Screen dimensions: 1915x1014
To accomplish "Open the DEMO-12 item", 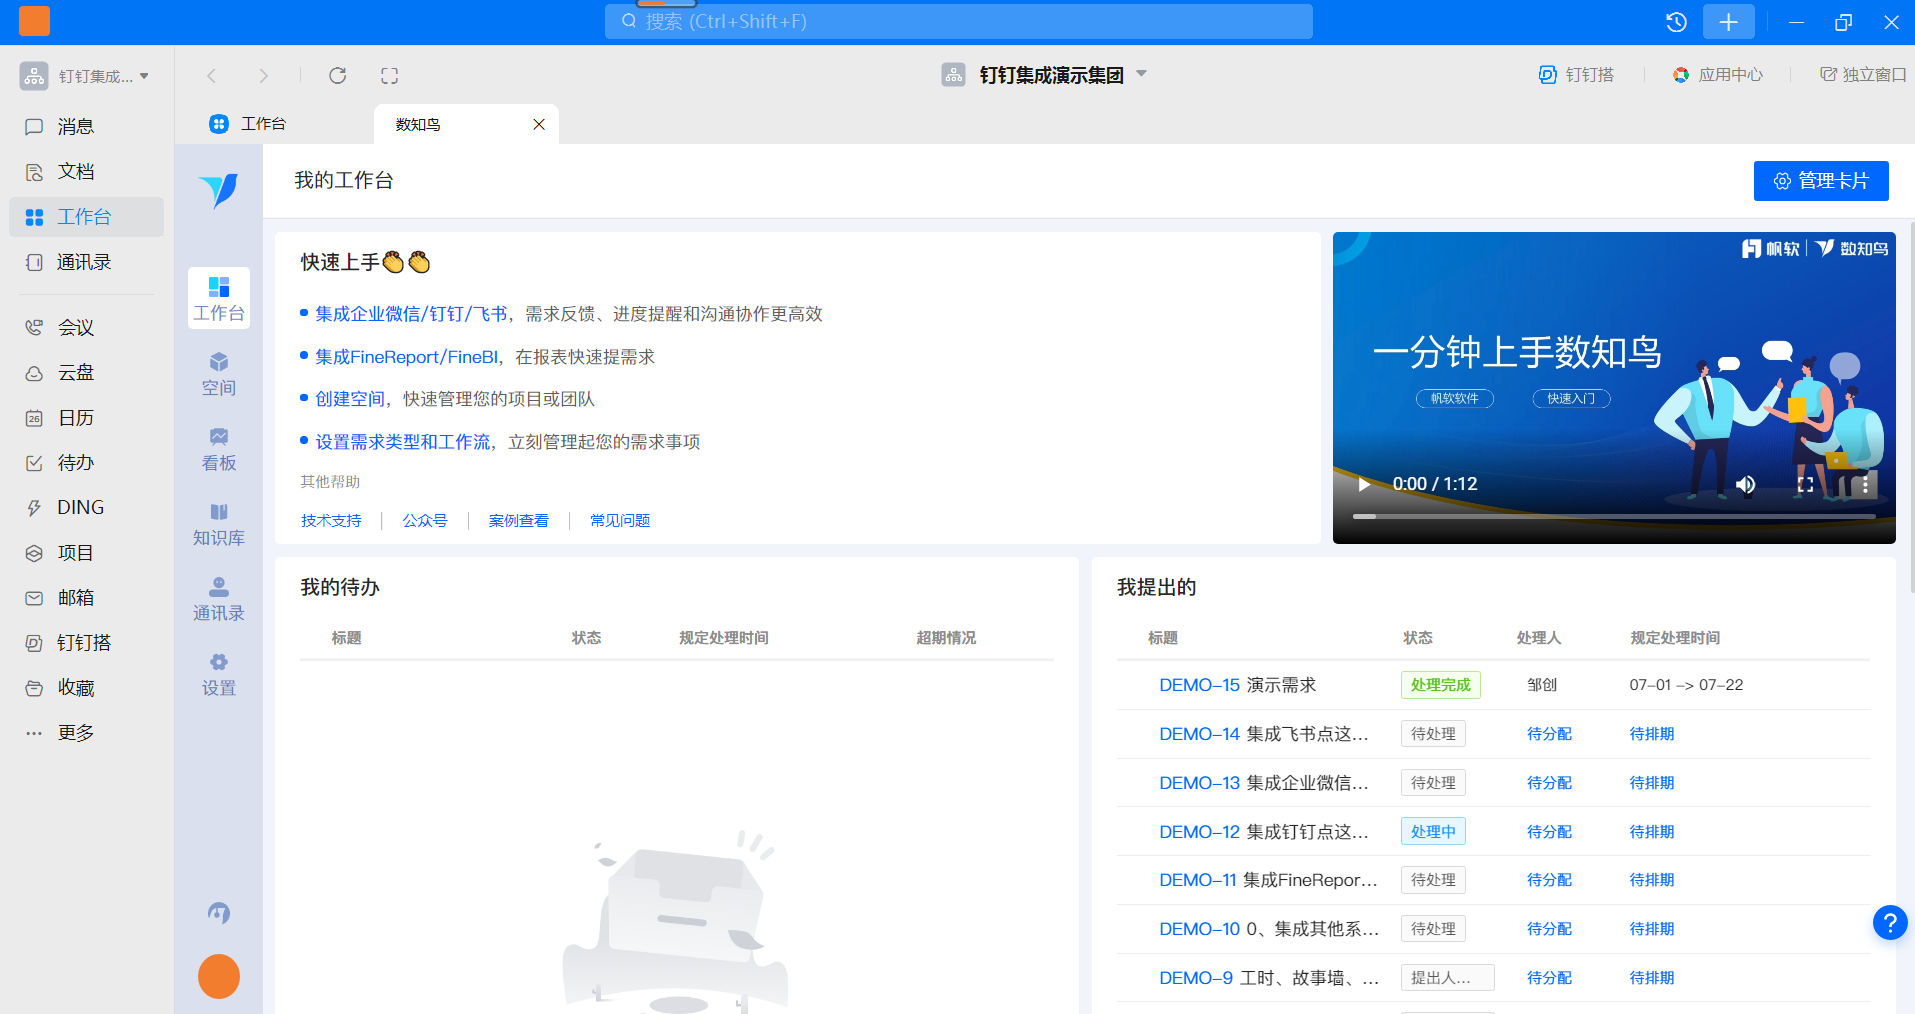I will coord(1264,832).
